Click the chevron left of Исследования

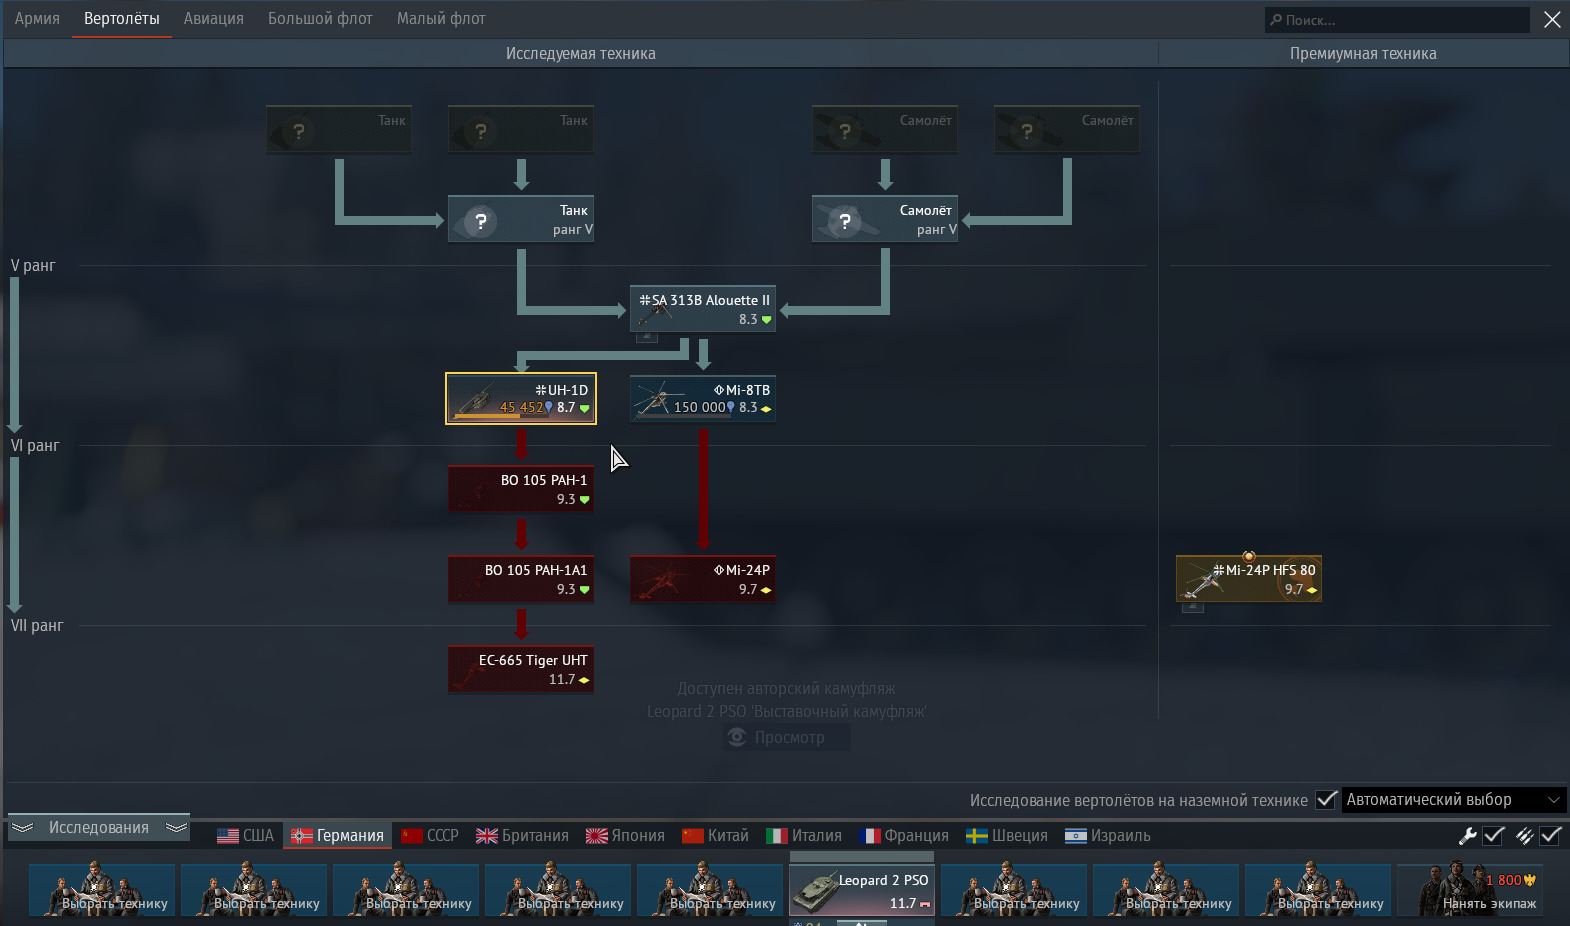(23, 828)
